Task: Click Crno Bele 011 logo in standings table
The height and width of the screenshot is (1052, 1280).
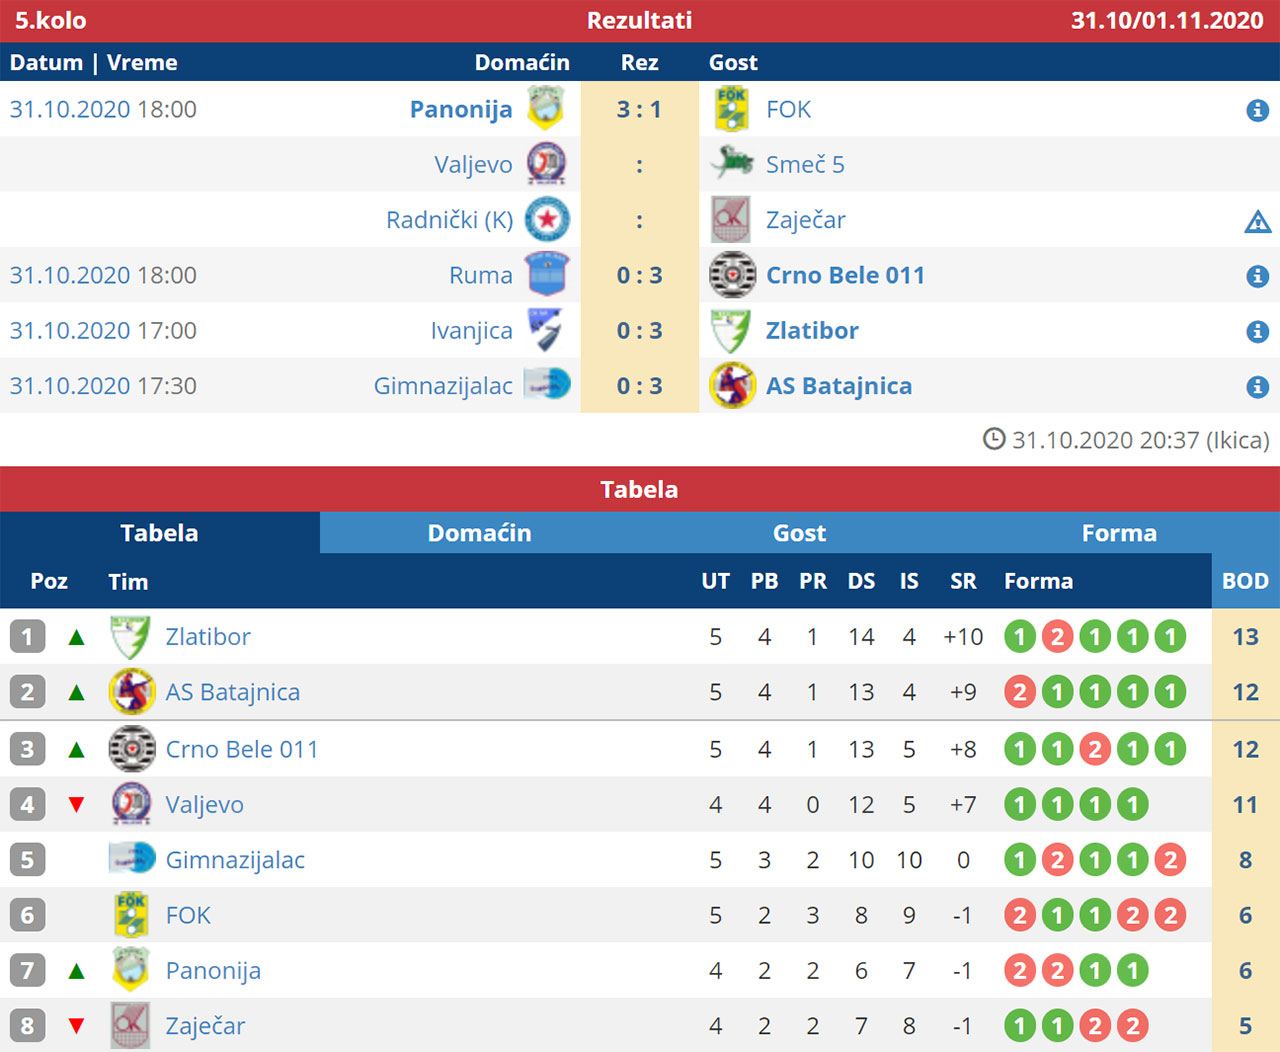Action: click(132, 749)
